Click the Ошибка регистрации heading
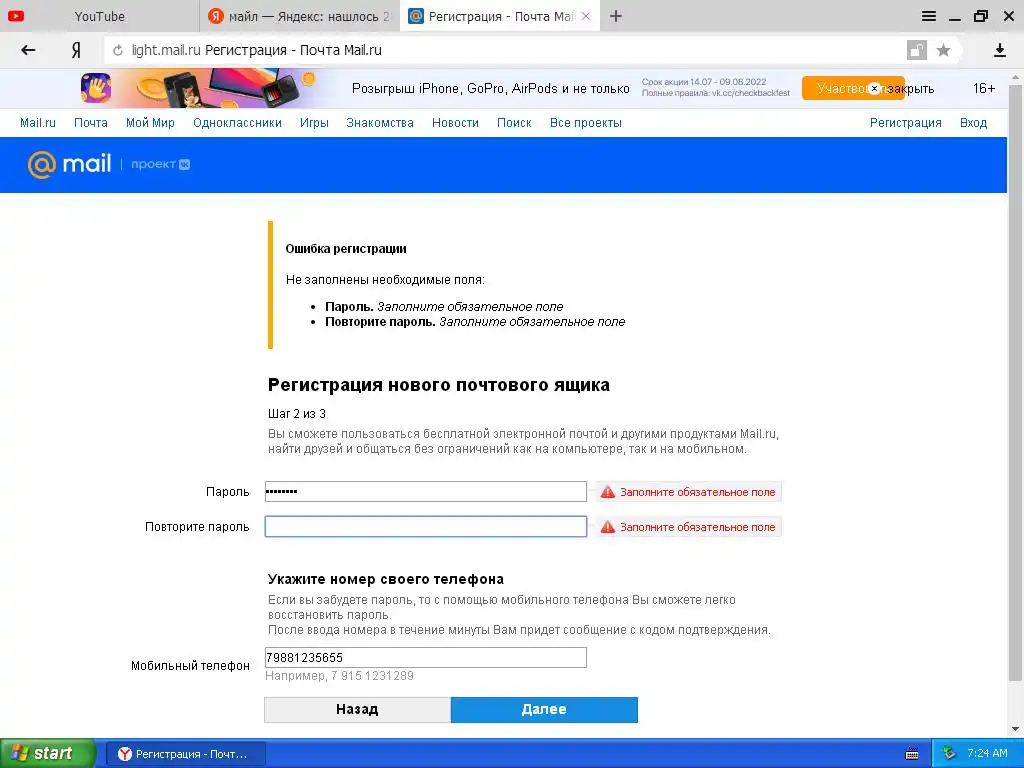The width and height of the screenshot is (1024, 768). coord(346,249)
